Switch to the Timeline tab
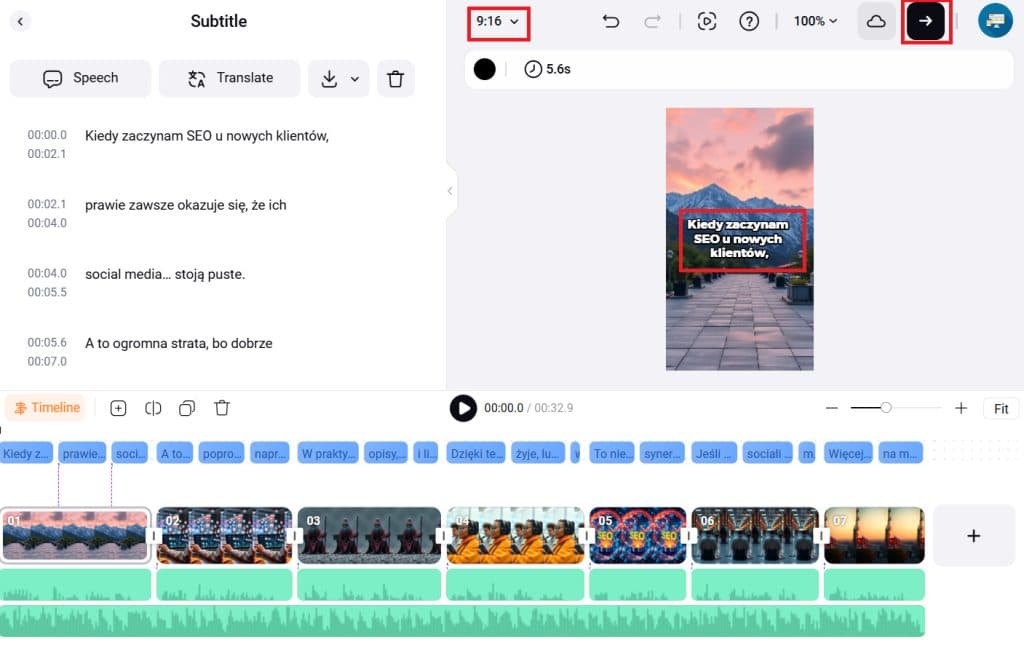Image resolution: width=1024 pixels, height=648 pixels. click(x=46, y=408)
